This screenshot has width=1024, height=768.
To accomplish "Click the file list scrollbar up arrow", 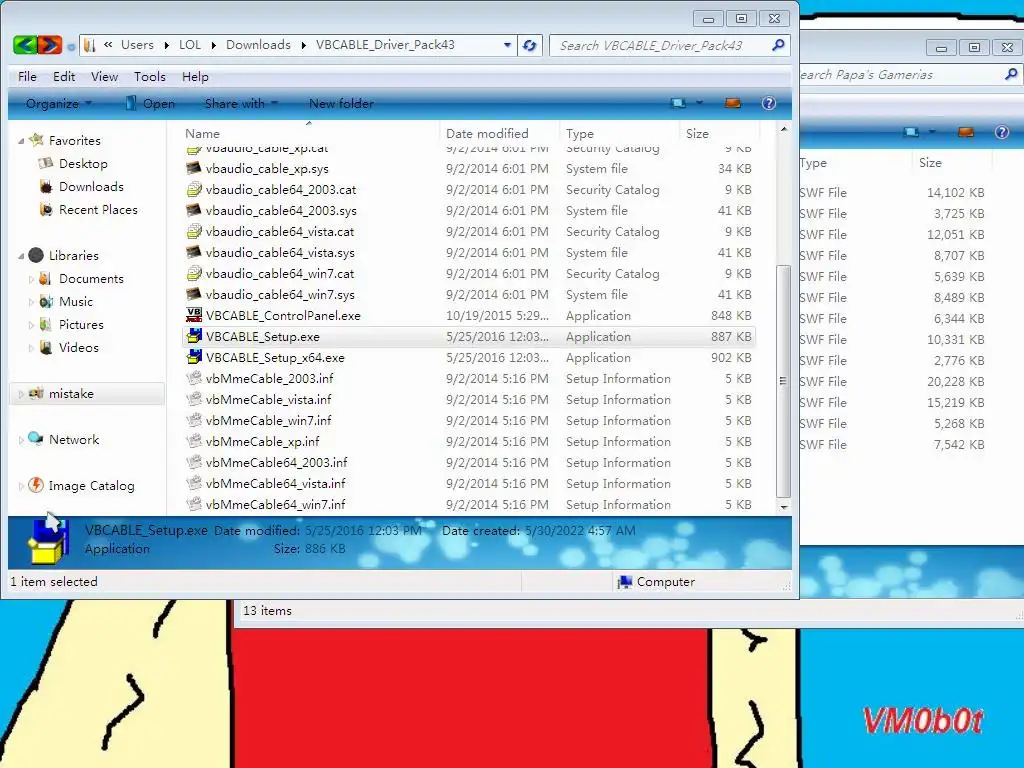I will [784, 129].
